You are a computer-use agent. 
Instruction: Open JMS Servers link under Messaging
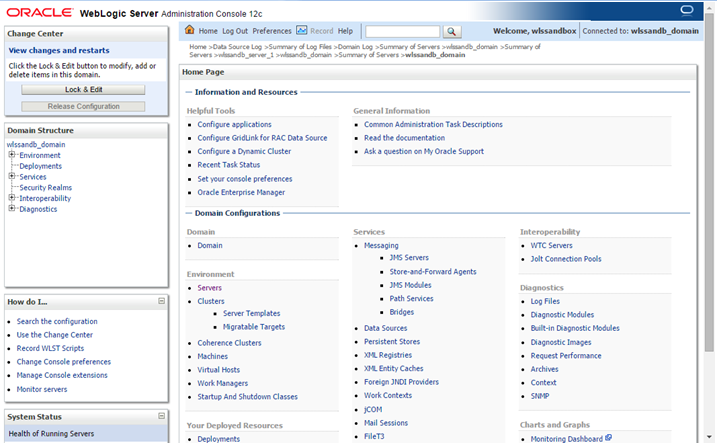click(x=409, y=258)
